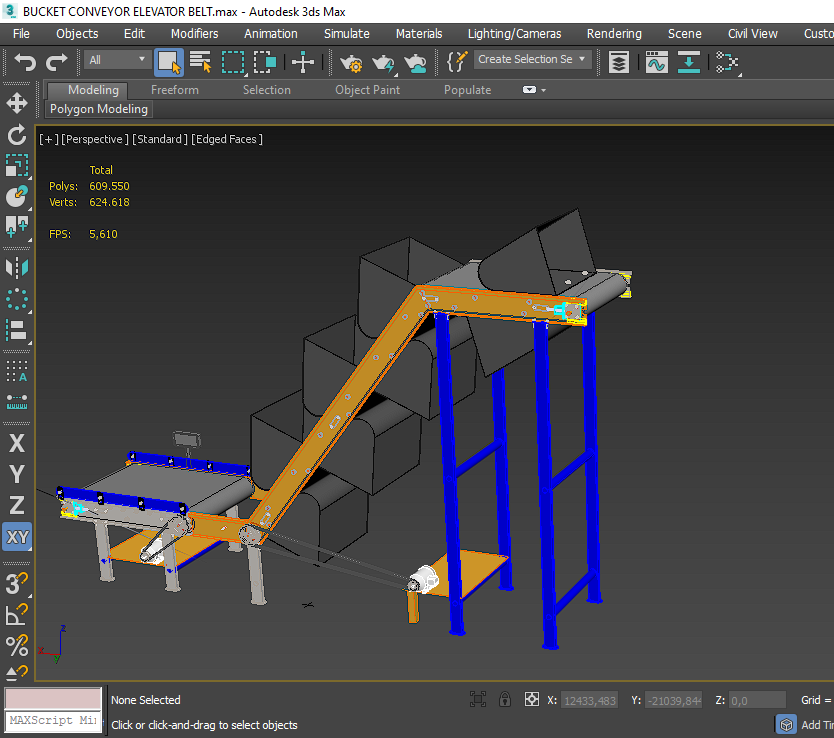Viewport: 834px width, 738px height.
Task: Click the Redo arrow icon
Action: (56, 62)
